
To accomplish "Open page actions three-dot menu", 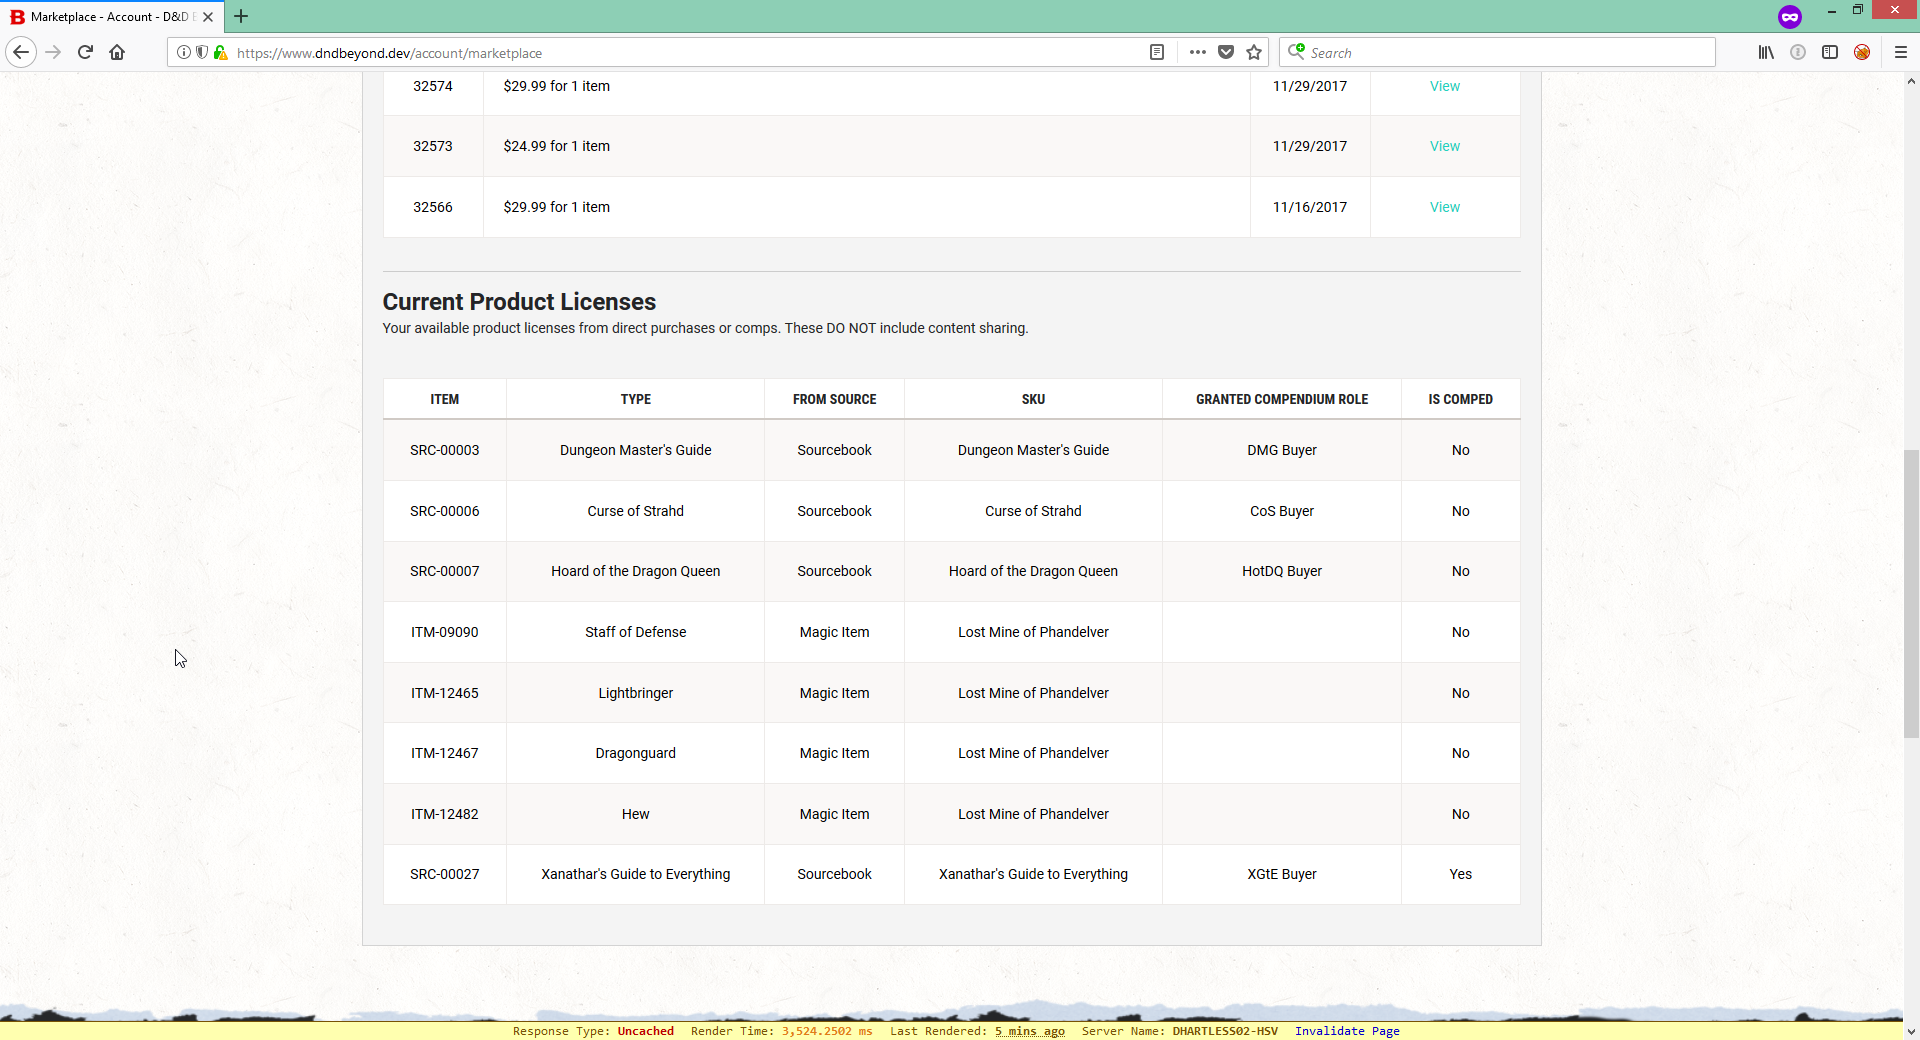I will pos(1198,53).
